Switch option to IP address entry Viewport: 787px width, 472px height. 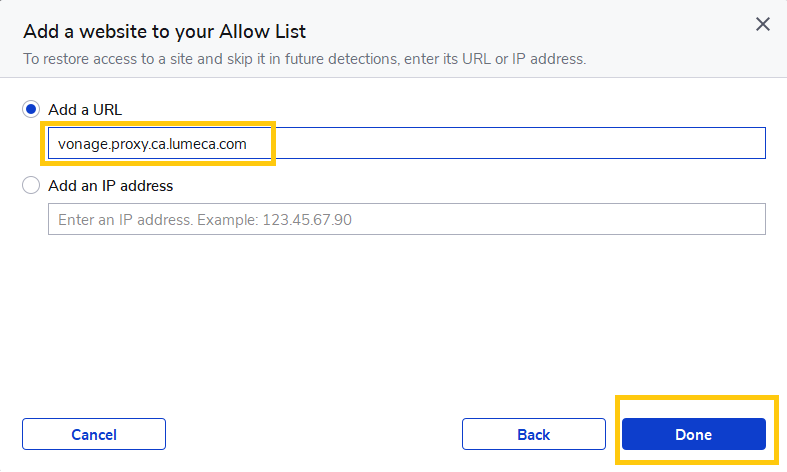(x=31, y=185)
